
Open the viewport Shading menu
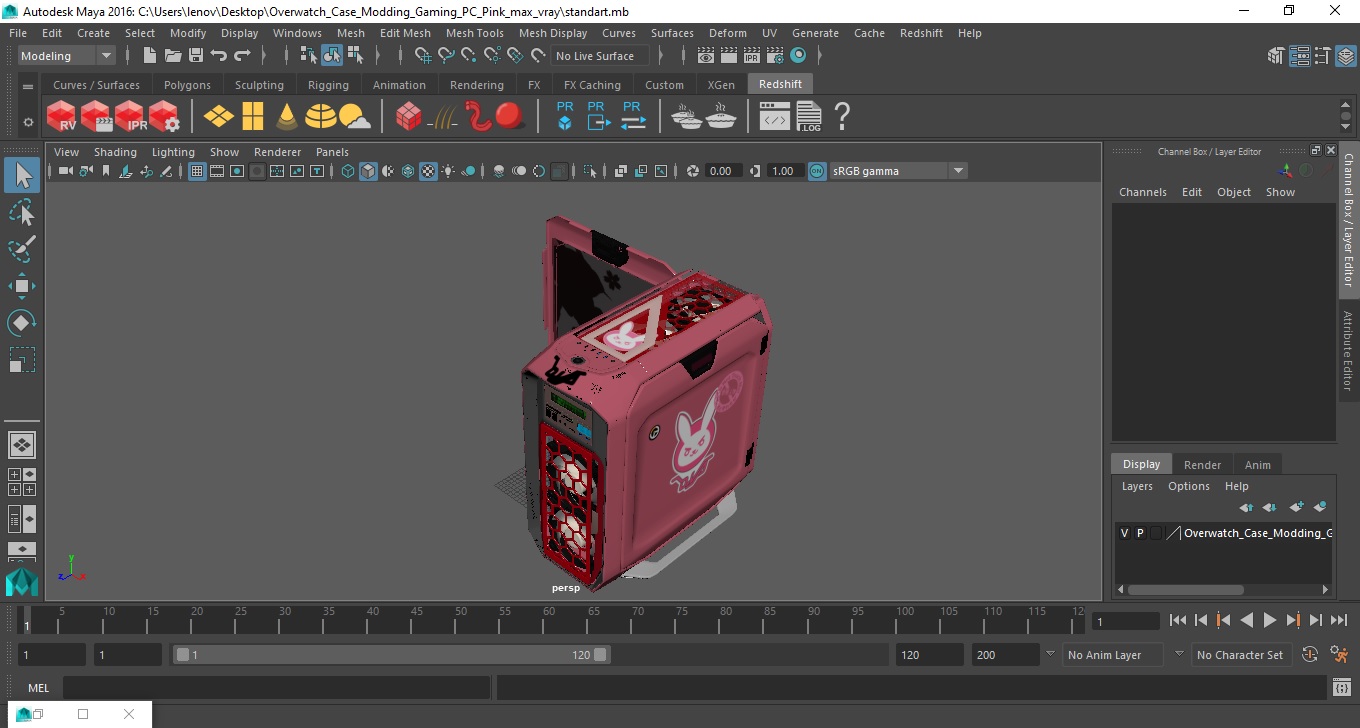click(x=115, y=152)
